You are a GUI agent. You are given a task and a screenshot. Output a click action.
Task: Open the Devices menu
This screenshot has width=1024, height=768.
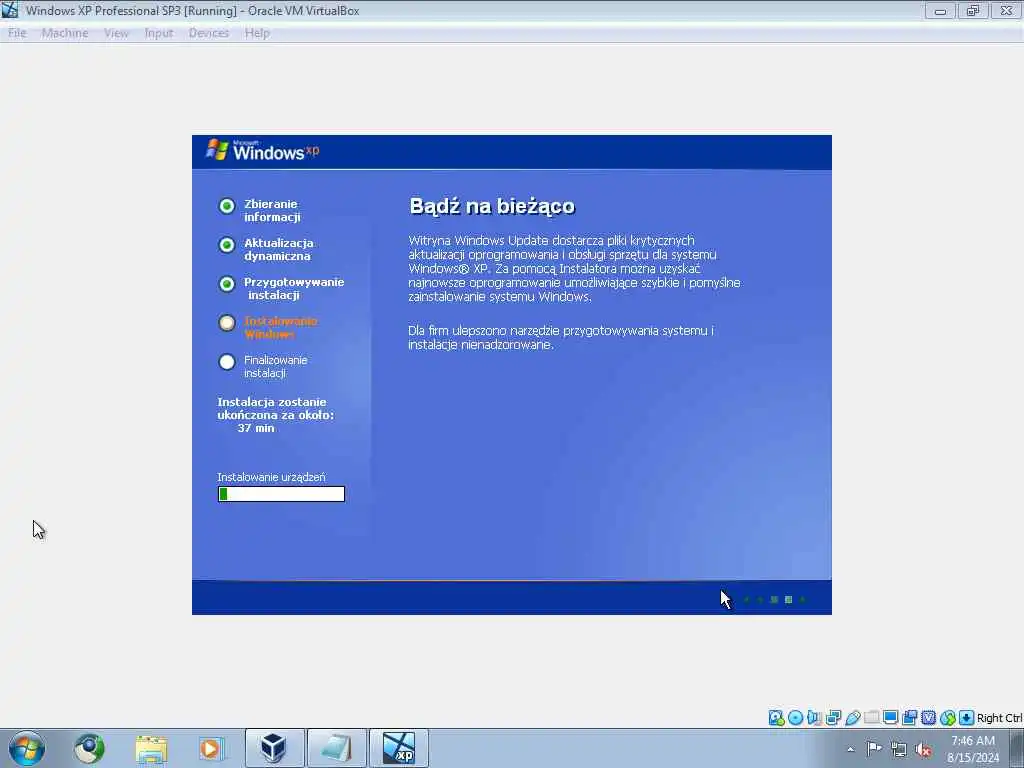pos(208,33)
